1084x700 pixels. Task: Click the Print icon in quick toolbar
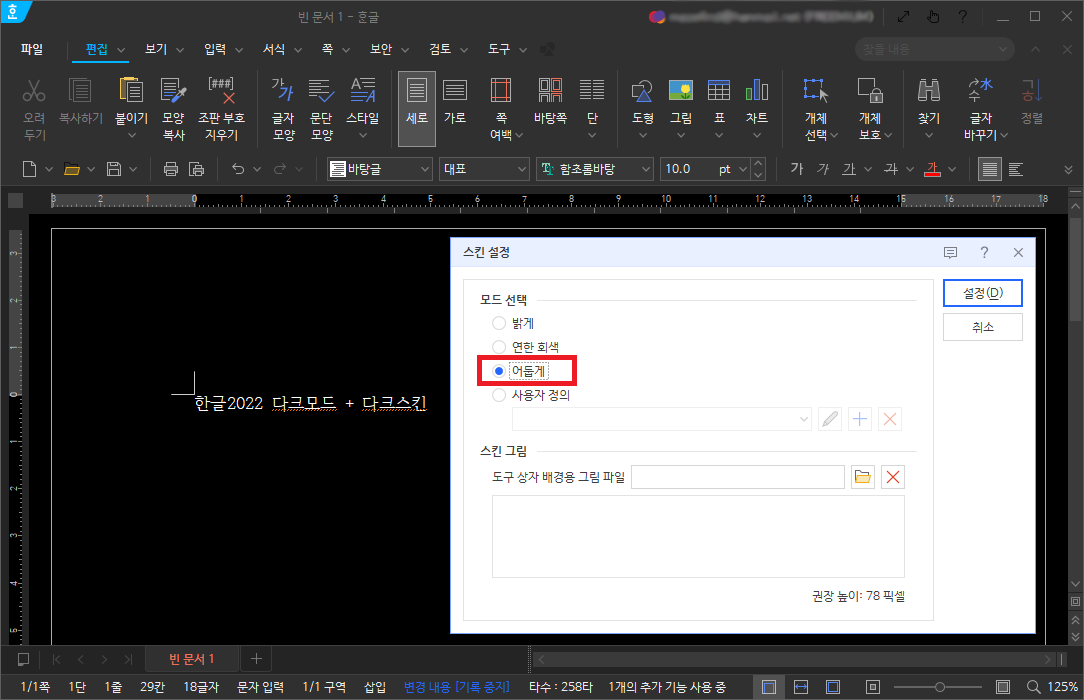click(171, 169)
